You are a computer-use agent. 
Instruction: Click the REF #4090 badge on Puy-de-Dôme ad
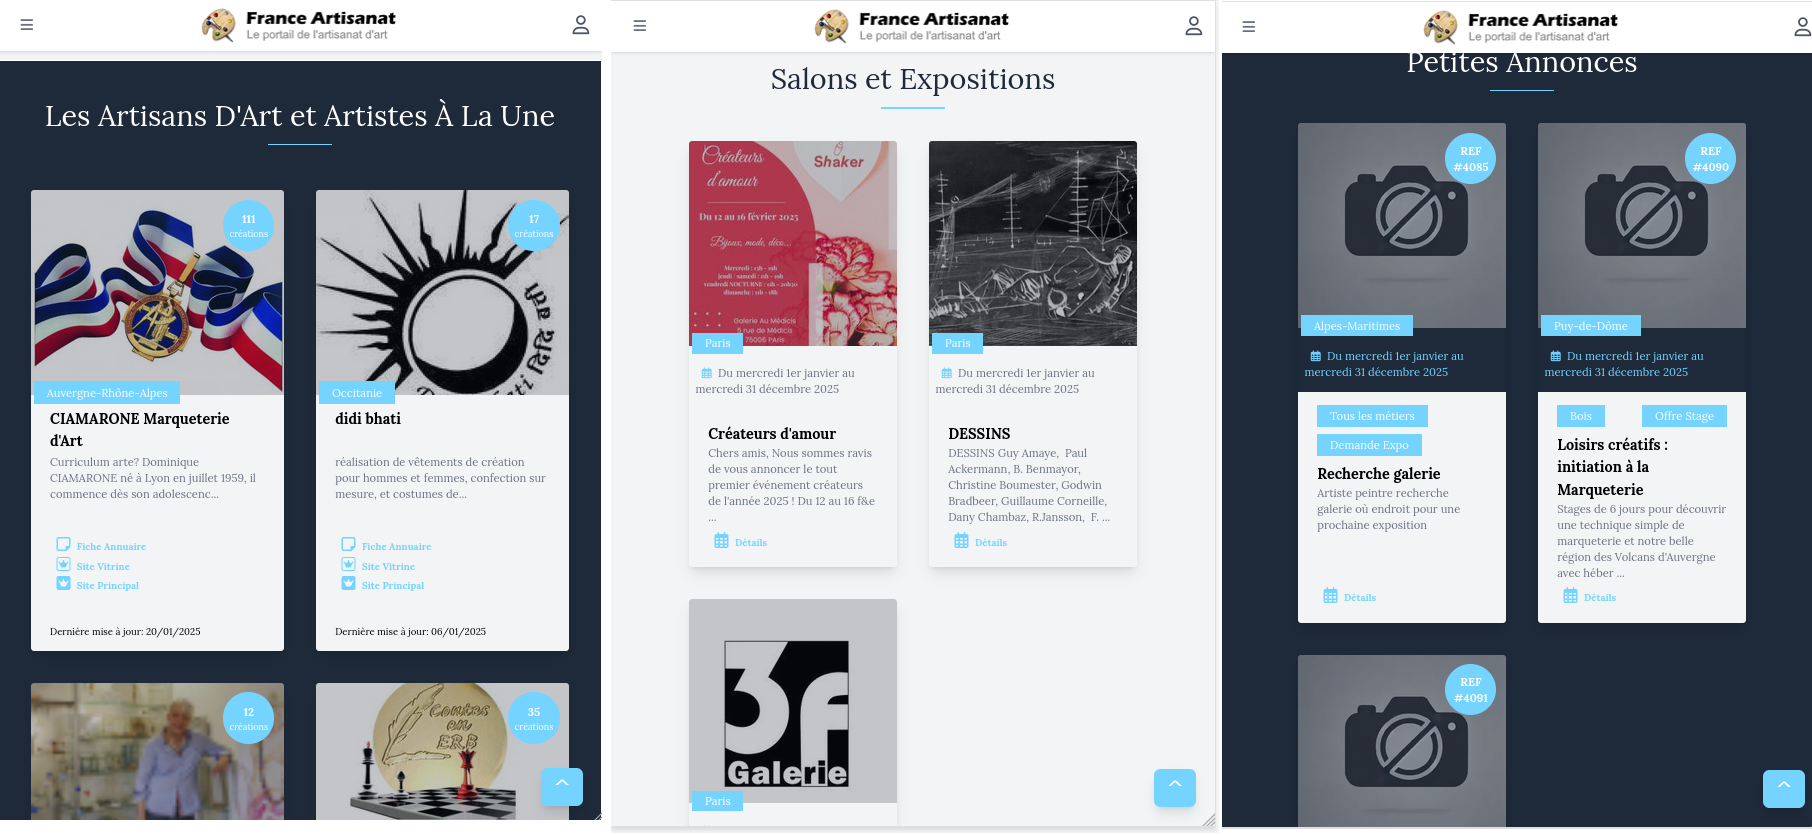pos(1710,159)
